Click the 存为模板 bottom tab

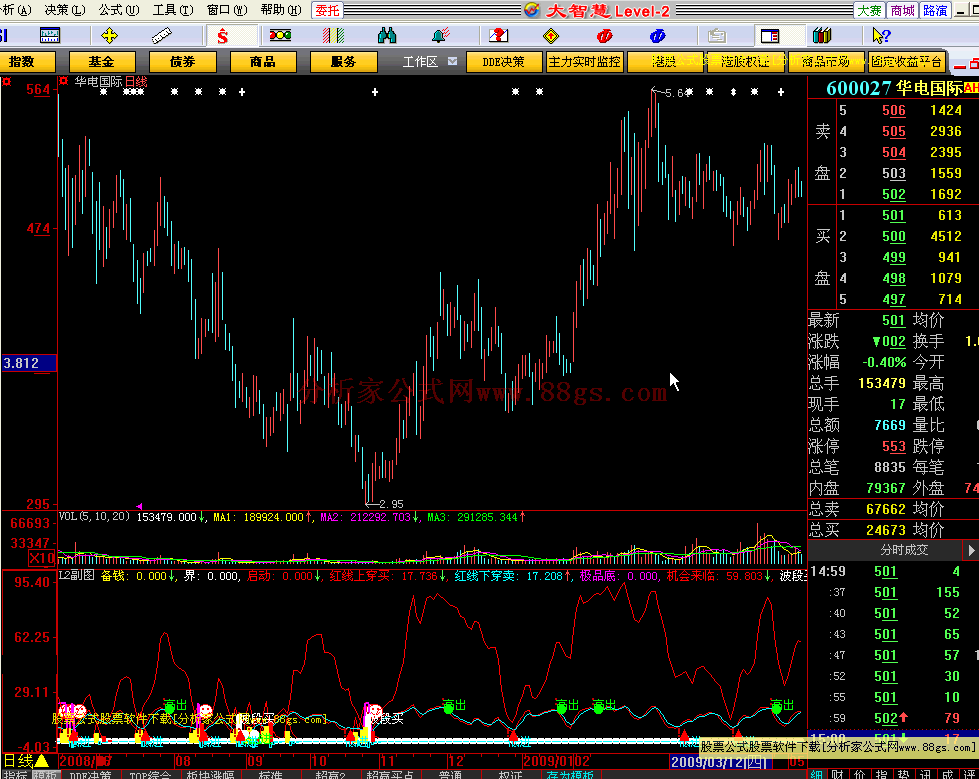coord(570,774)
